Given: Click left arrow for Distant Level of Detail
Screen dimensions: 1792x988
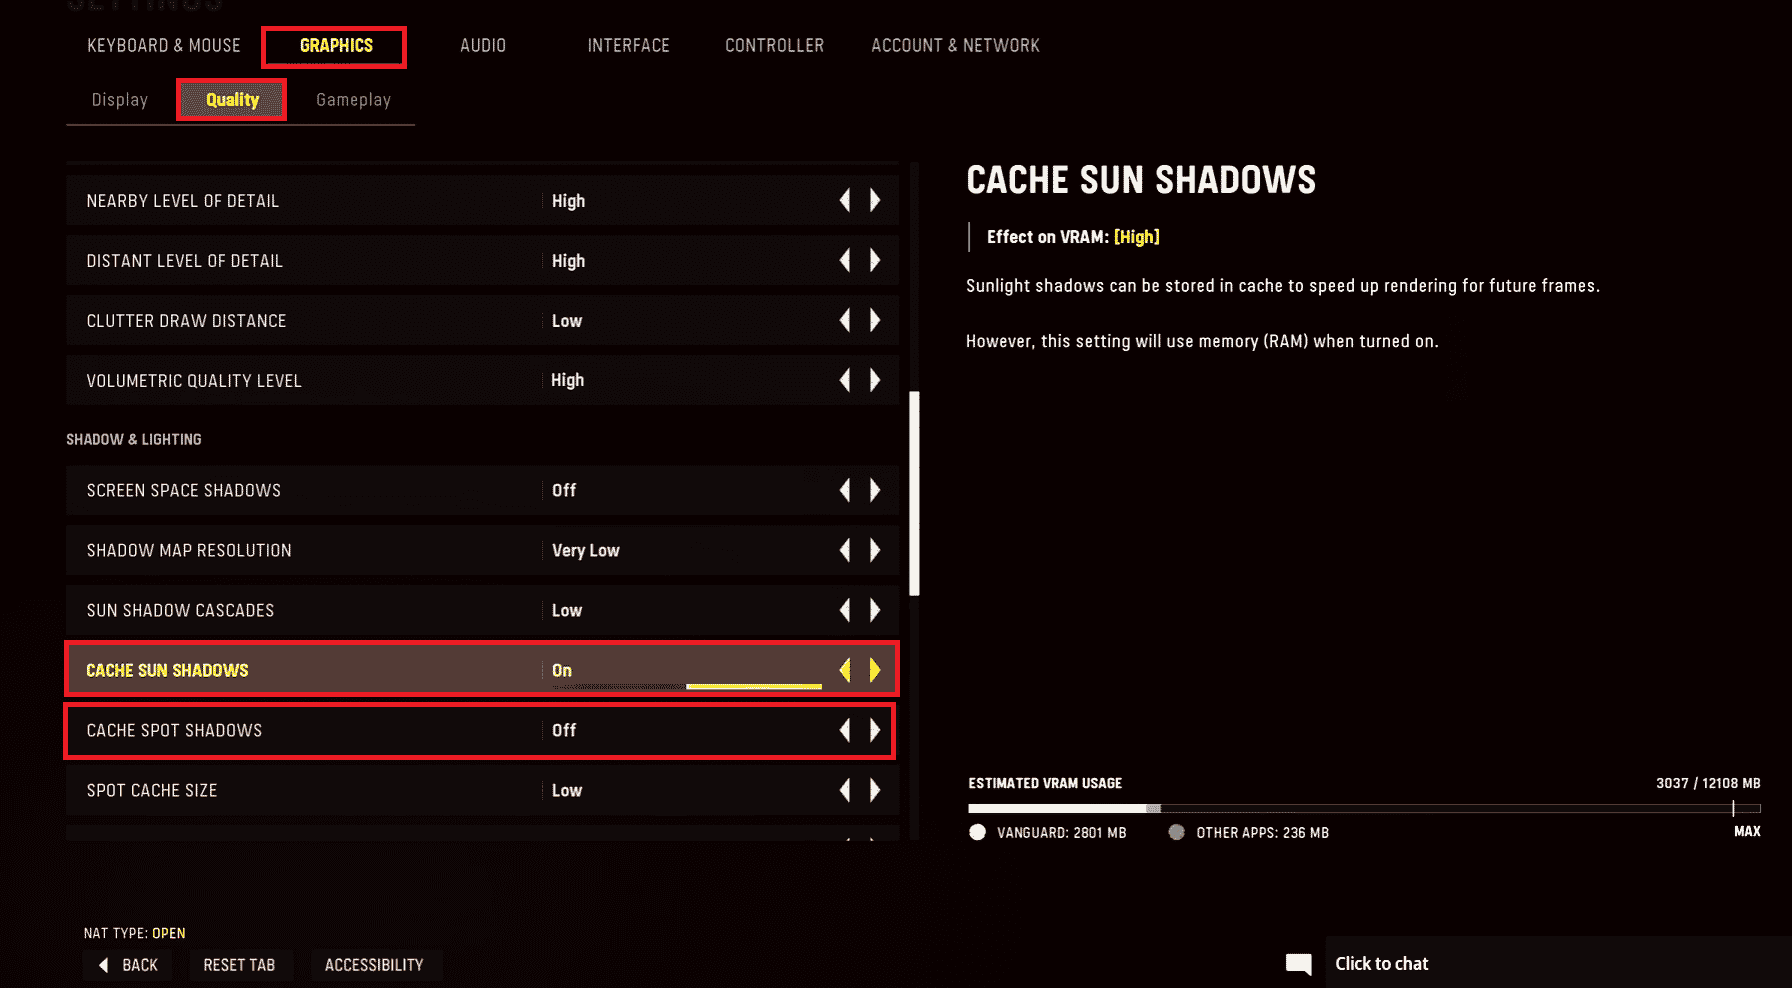Looking at the screenshot, I should pyautogui.click(x=845, y=261).
